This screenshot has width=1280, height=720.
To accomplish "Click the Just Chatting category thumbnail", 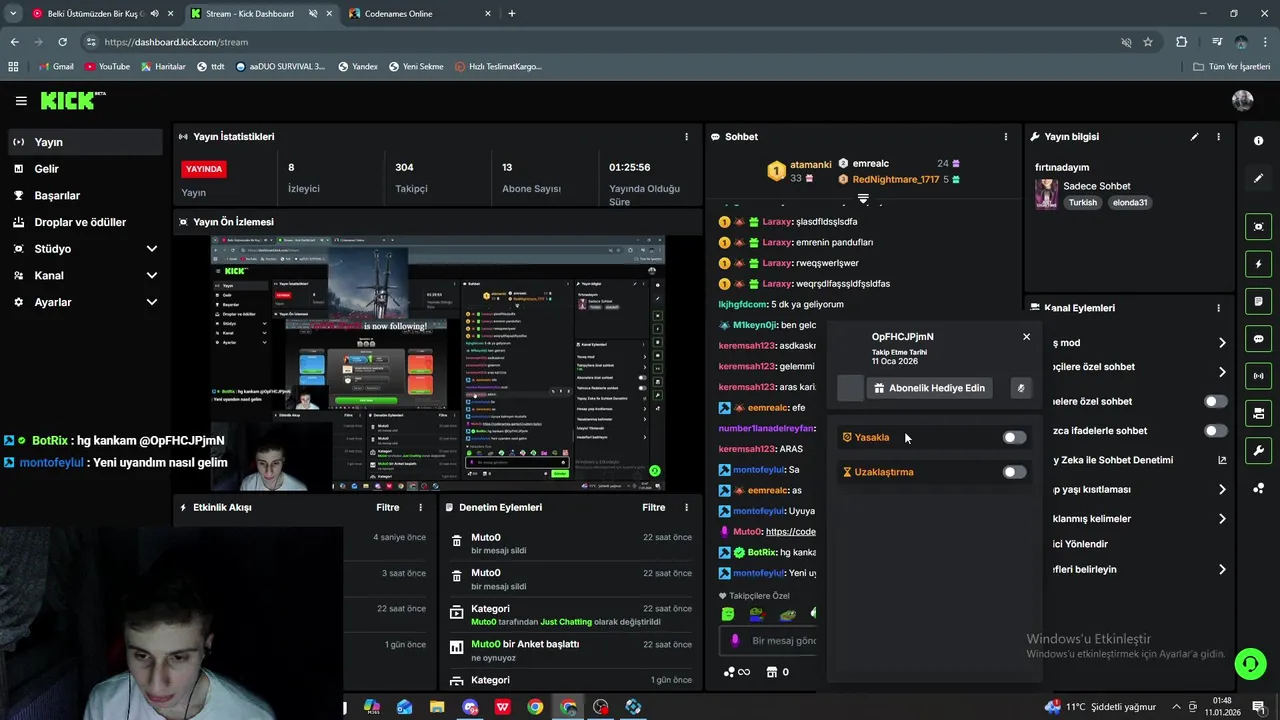I will 1046,194.
